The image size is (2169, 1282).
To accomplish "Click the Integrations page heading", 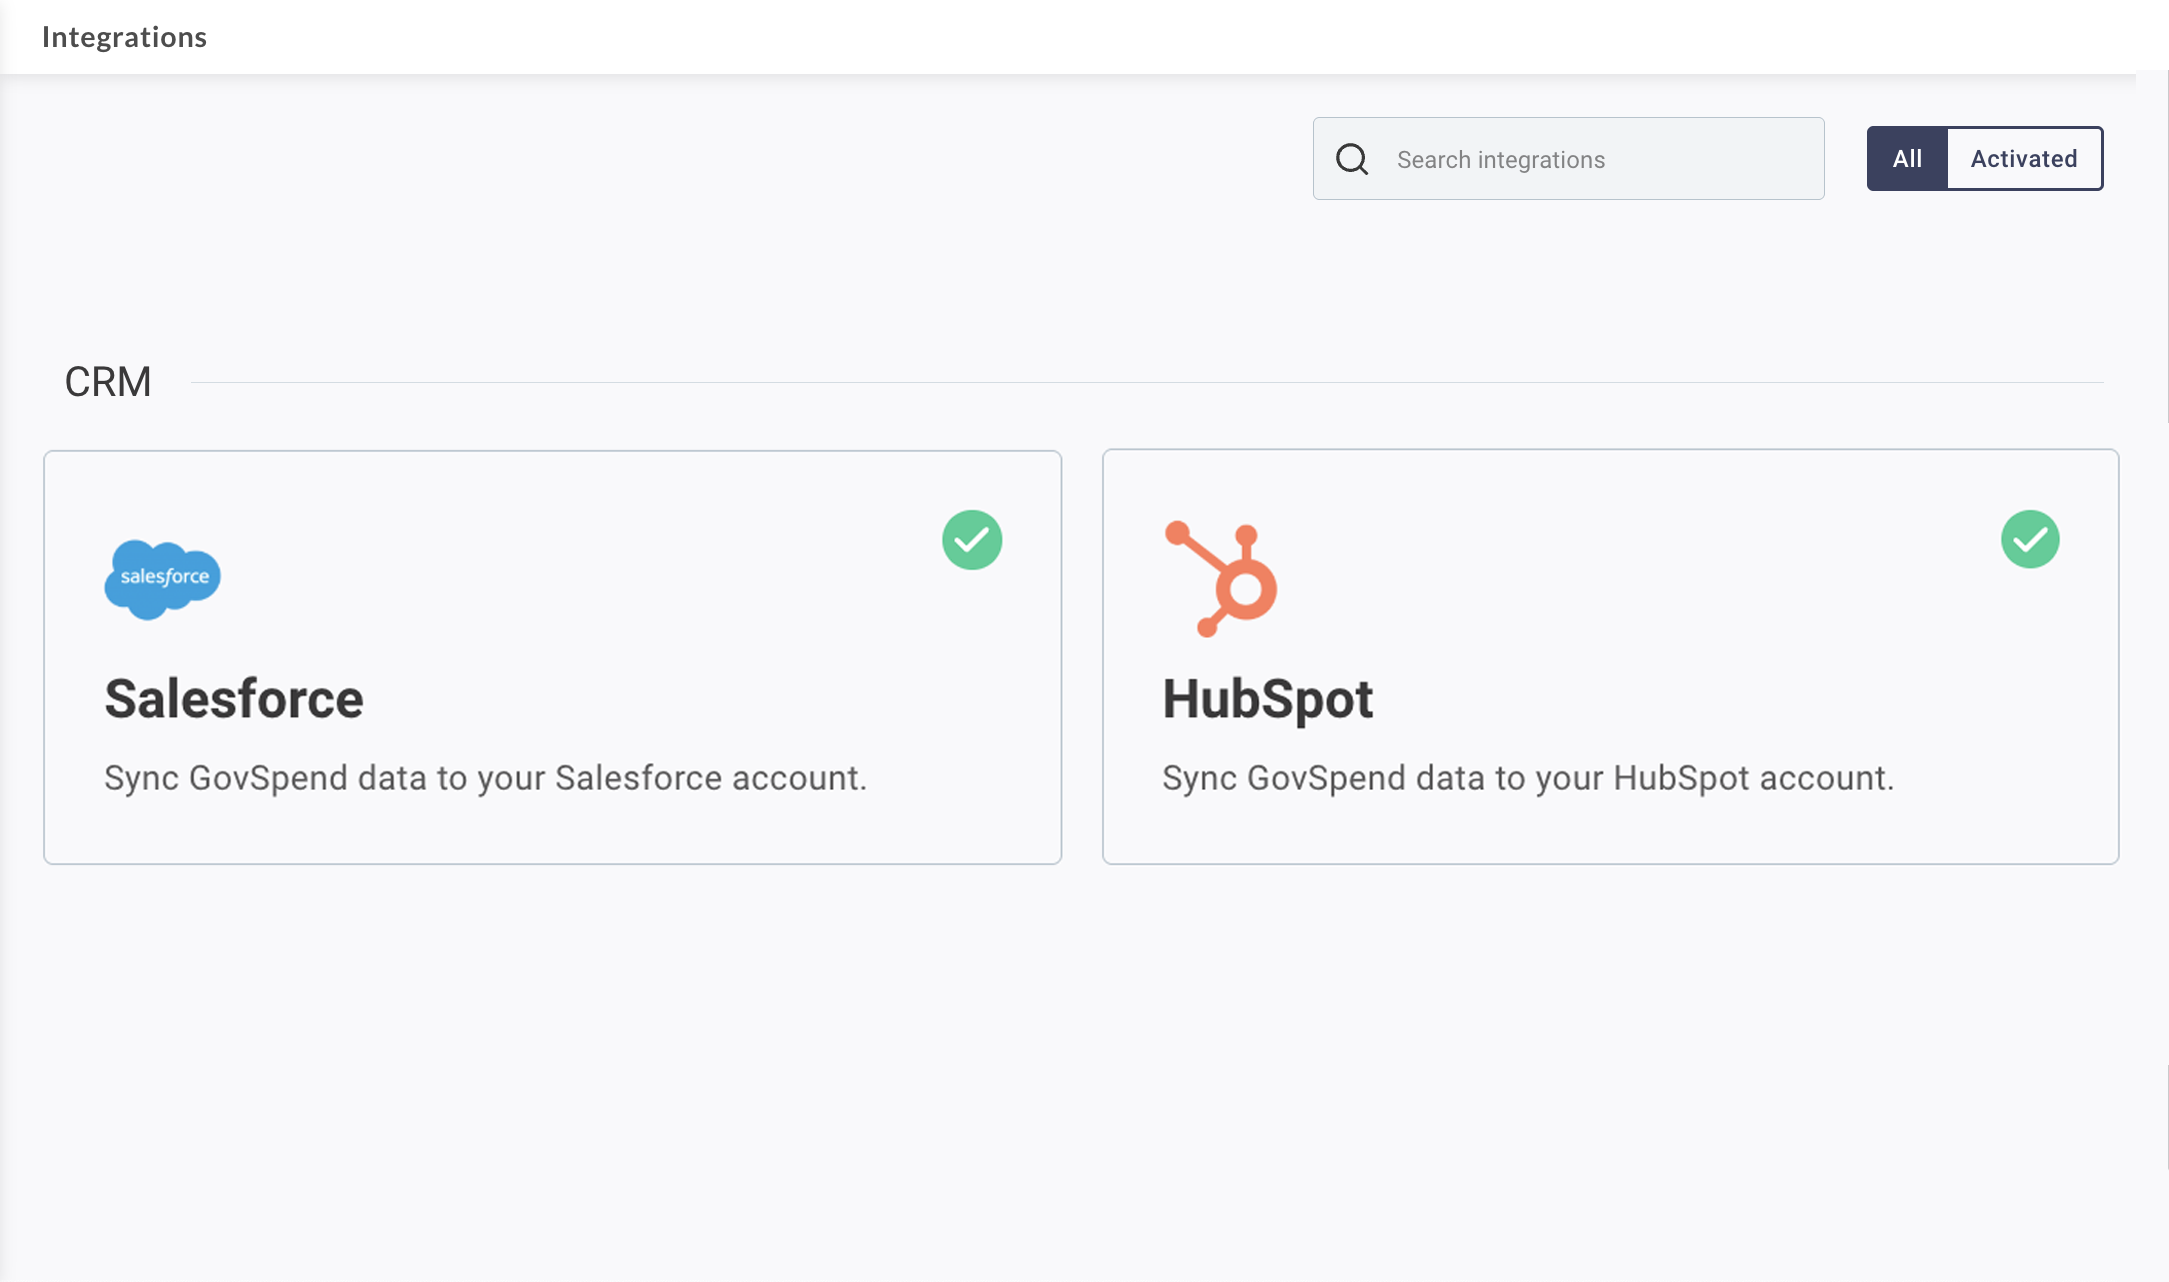I will click(124, 37).
